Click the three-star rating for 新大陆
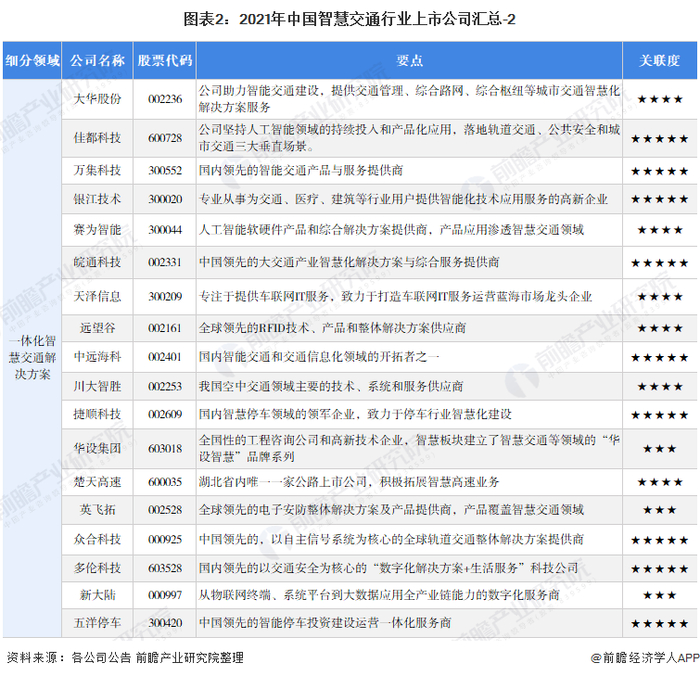The image size is (700, 677). [660, 595]
